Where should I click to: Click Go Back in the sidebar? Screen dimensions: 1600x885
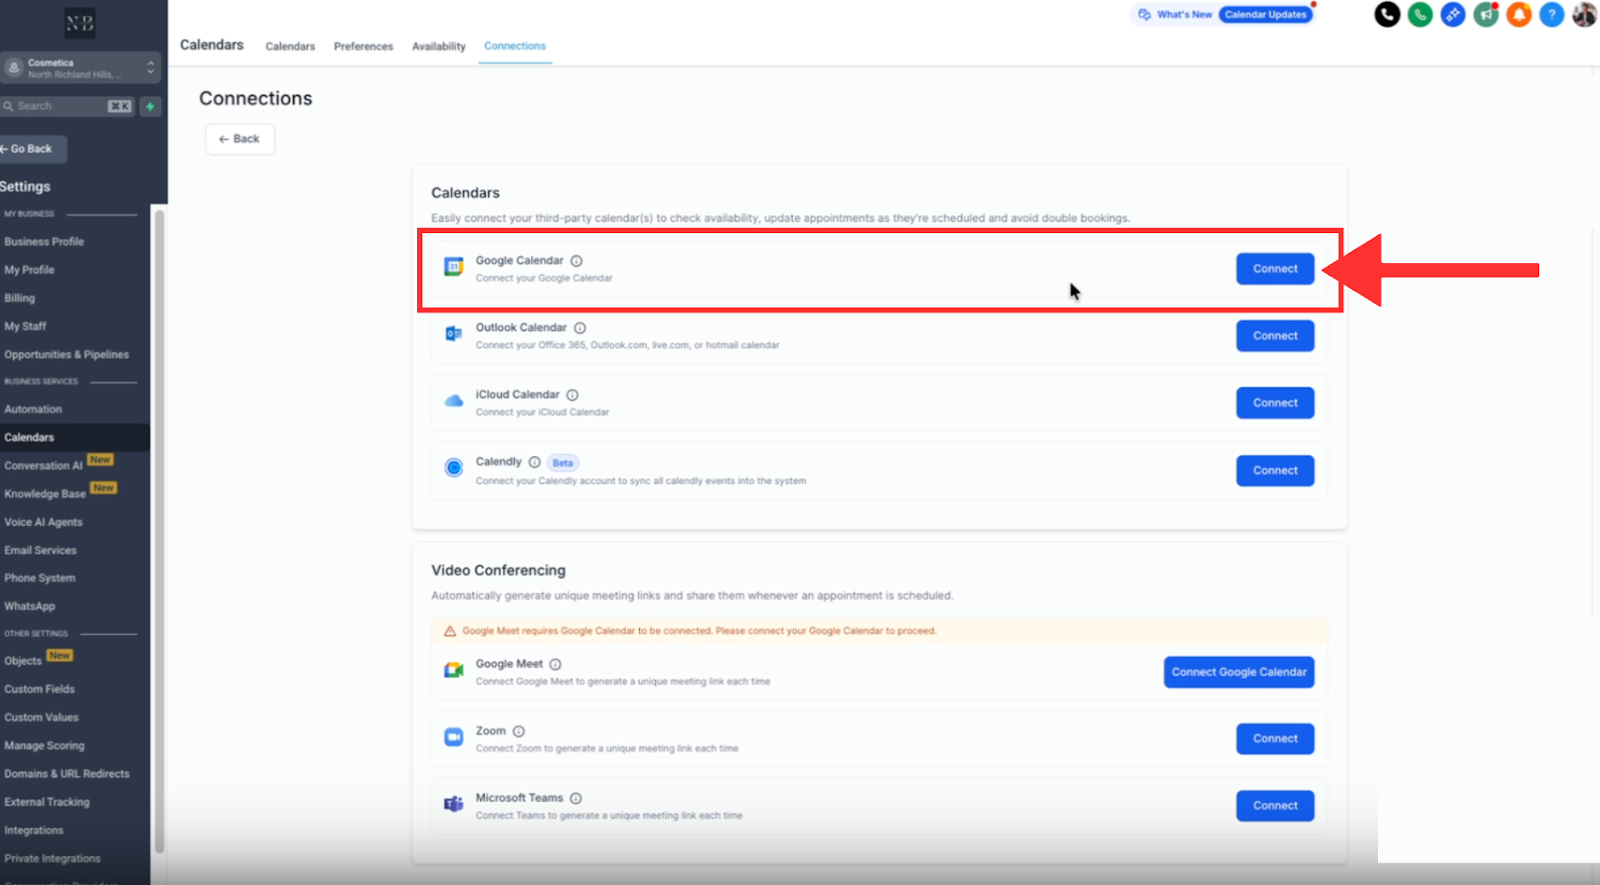(x=32, y=149)
